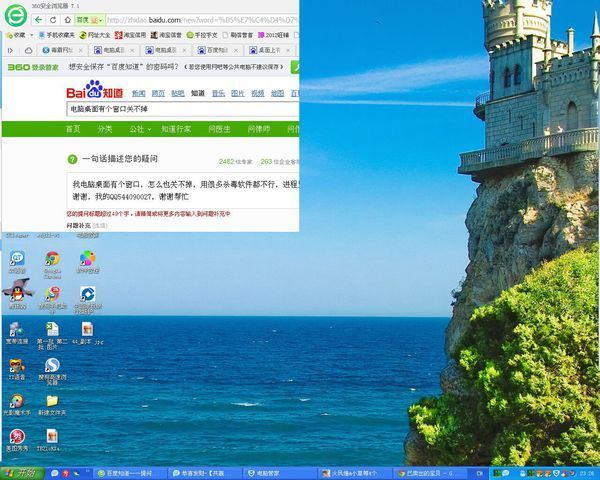Open the 2012旺铺 bookmark

coord(274,35)
